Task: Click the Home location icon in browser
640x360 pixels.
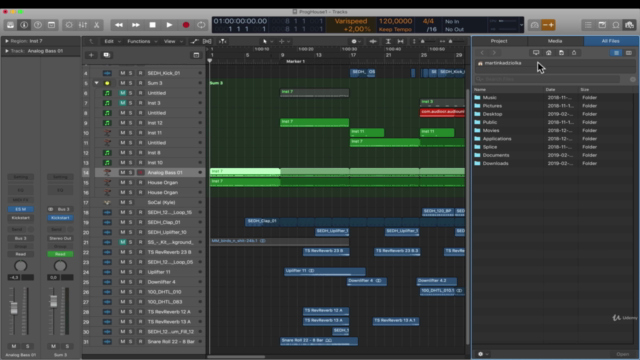Action: click(x=549, y=53)
